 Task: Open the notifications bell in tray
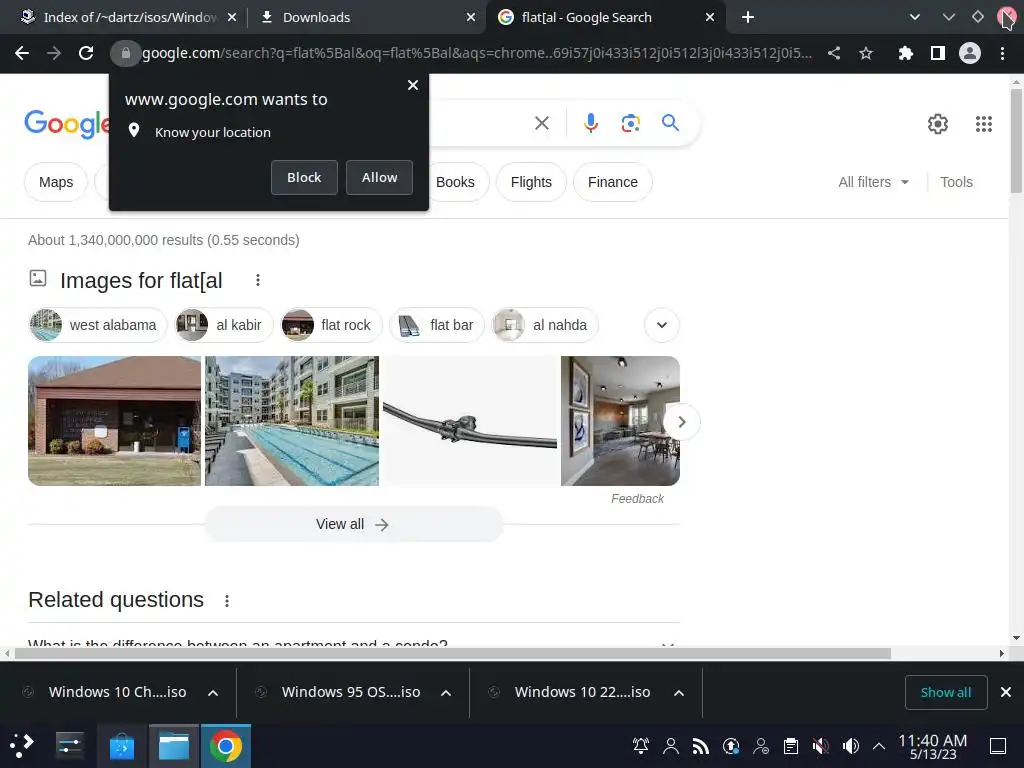coord(641,746)
